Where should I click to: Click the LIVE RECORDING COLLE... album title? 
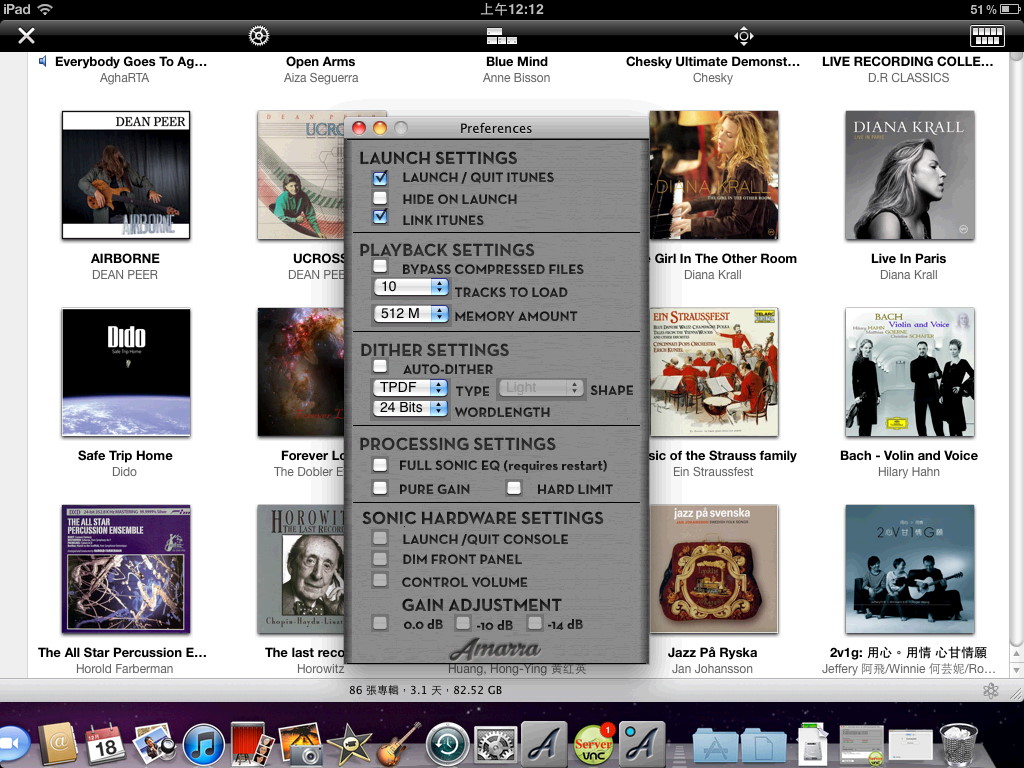[x=908, y=61]
